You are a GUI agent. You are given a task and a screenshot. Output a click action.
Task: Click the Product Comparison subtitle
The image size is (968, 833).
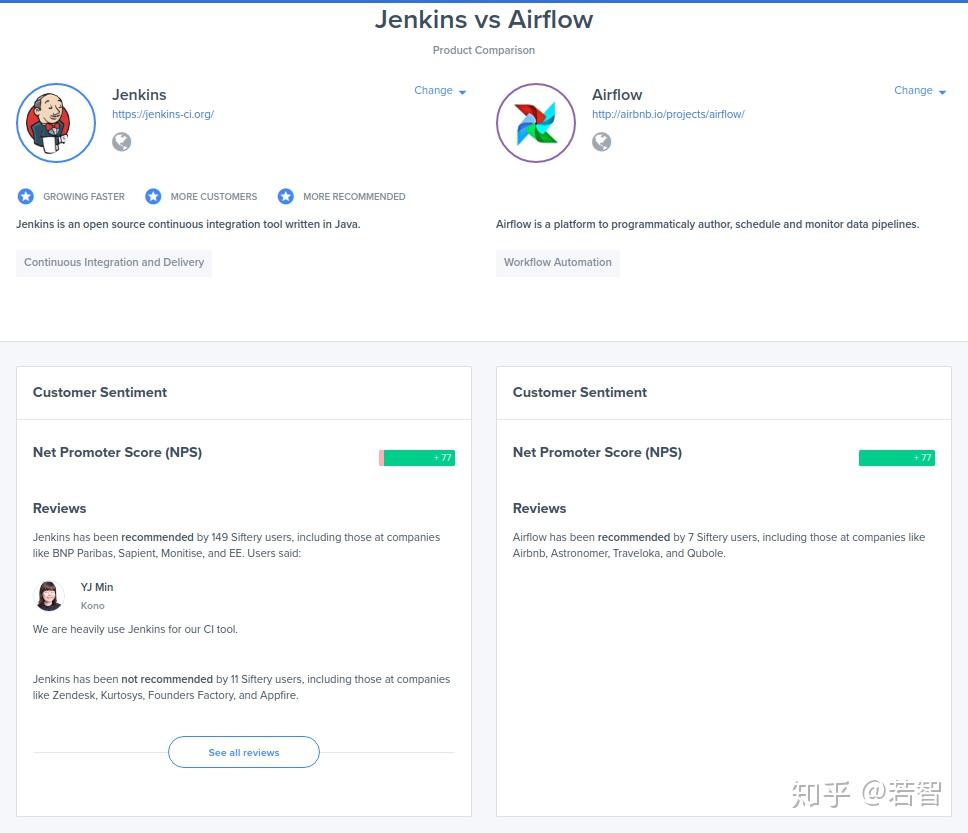[484, 50]
